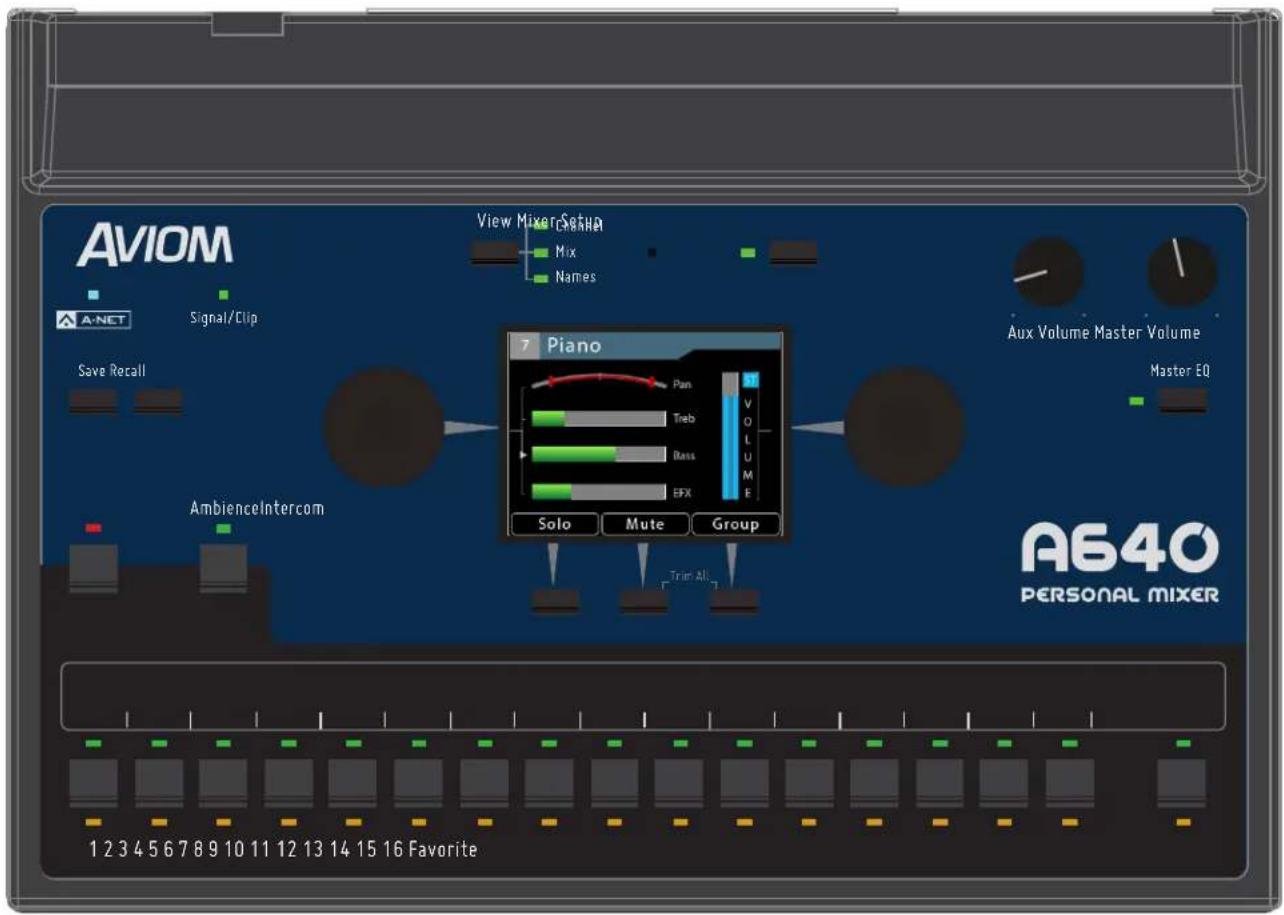1284x915 pixels.
Task: Push the Recall button beside Save
Action: (x=158, y=400)
